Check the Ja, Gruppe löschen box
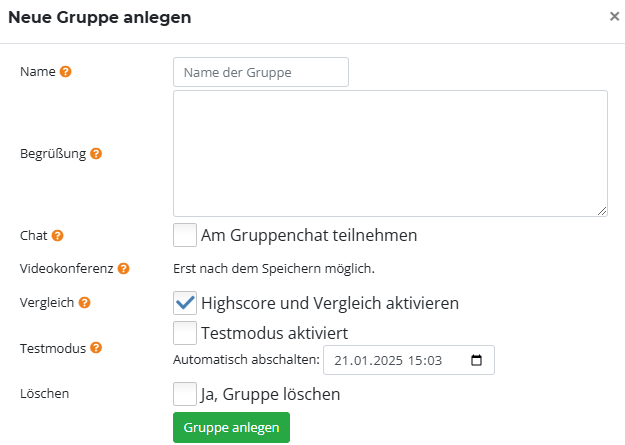Image resolution: width=625 pixels, height=445 pixels. 184,394
